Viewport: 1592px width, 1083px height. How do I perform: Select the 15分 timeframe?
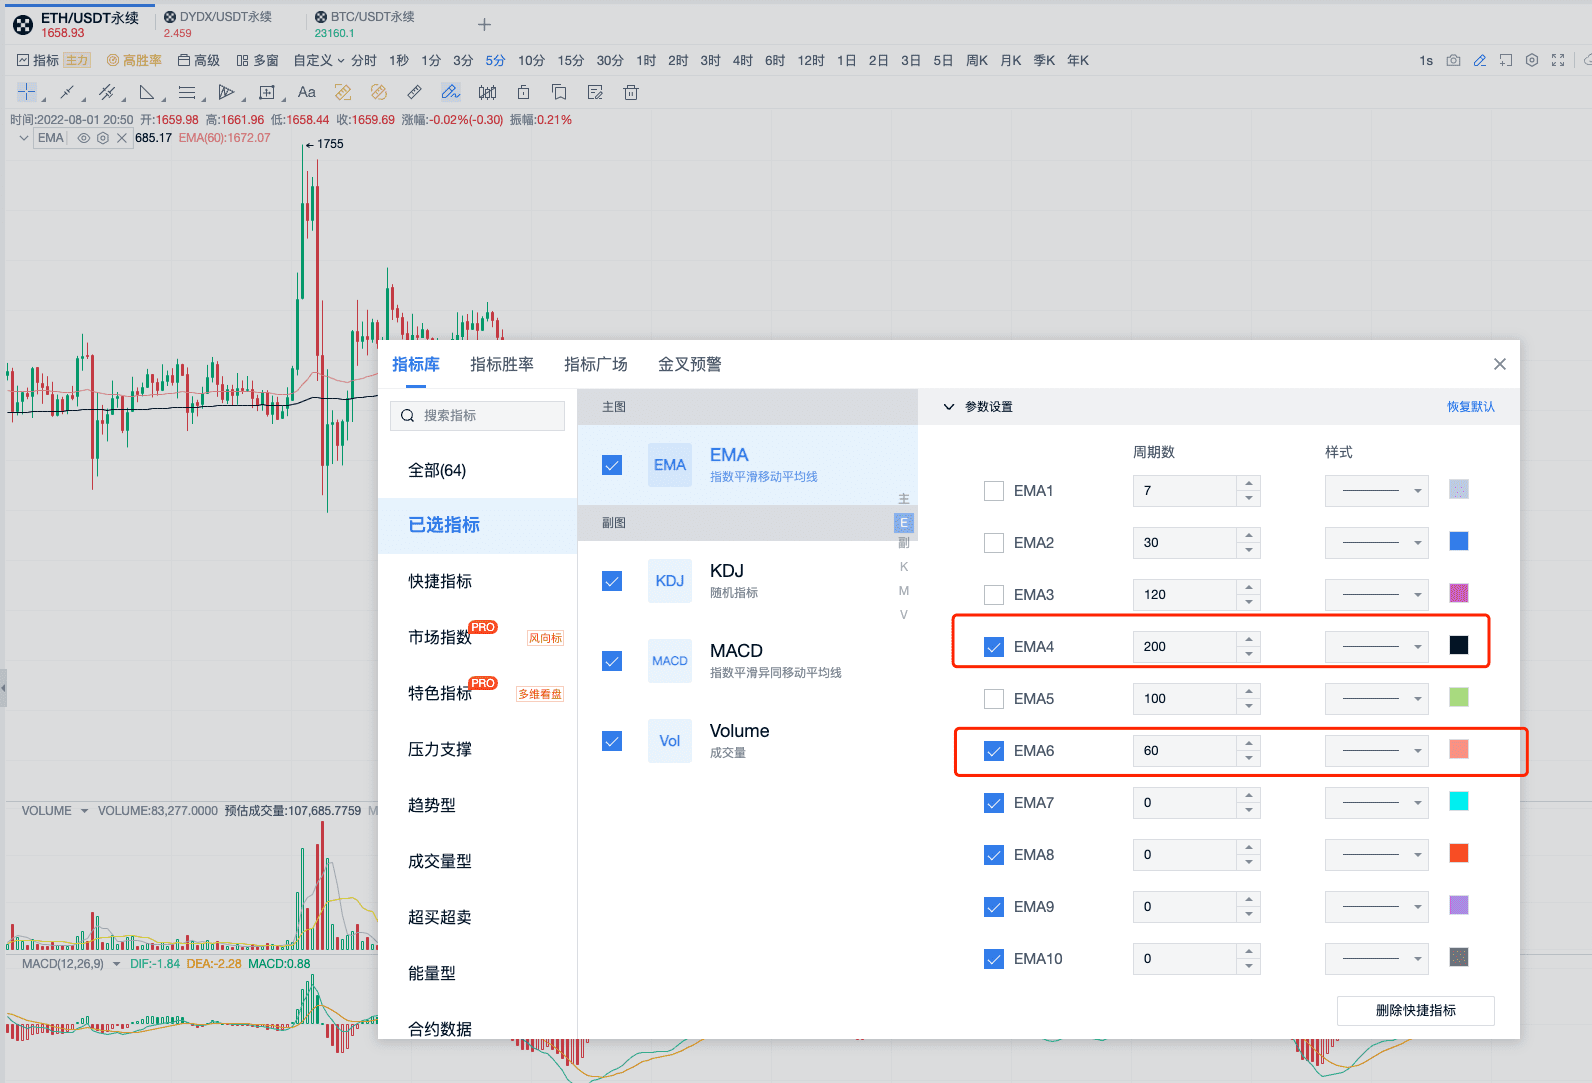[571, 61]
